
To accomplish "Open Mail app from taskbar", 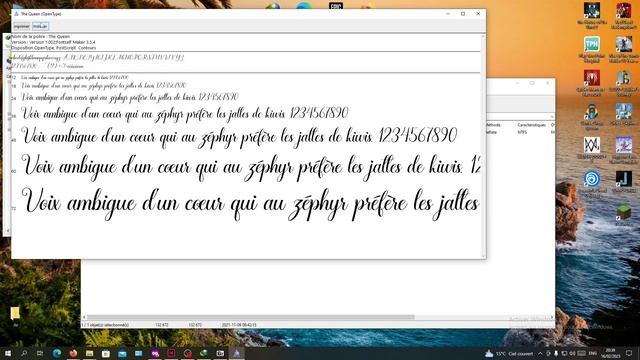I will pyautogui.click(x=122, y=353).
